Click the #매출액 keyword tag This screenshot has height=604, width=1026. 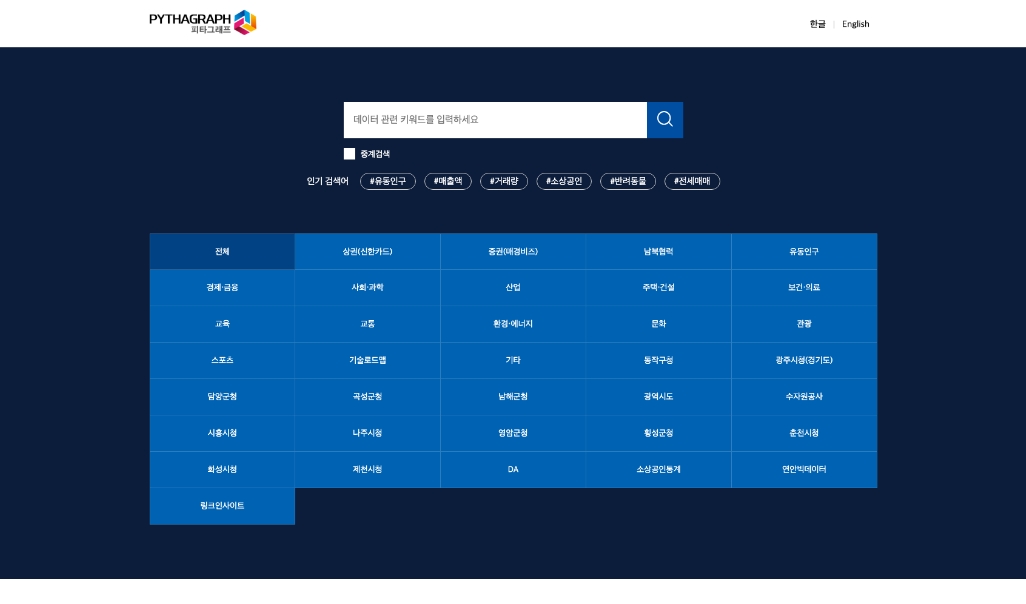coord(447,181)
